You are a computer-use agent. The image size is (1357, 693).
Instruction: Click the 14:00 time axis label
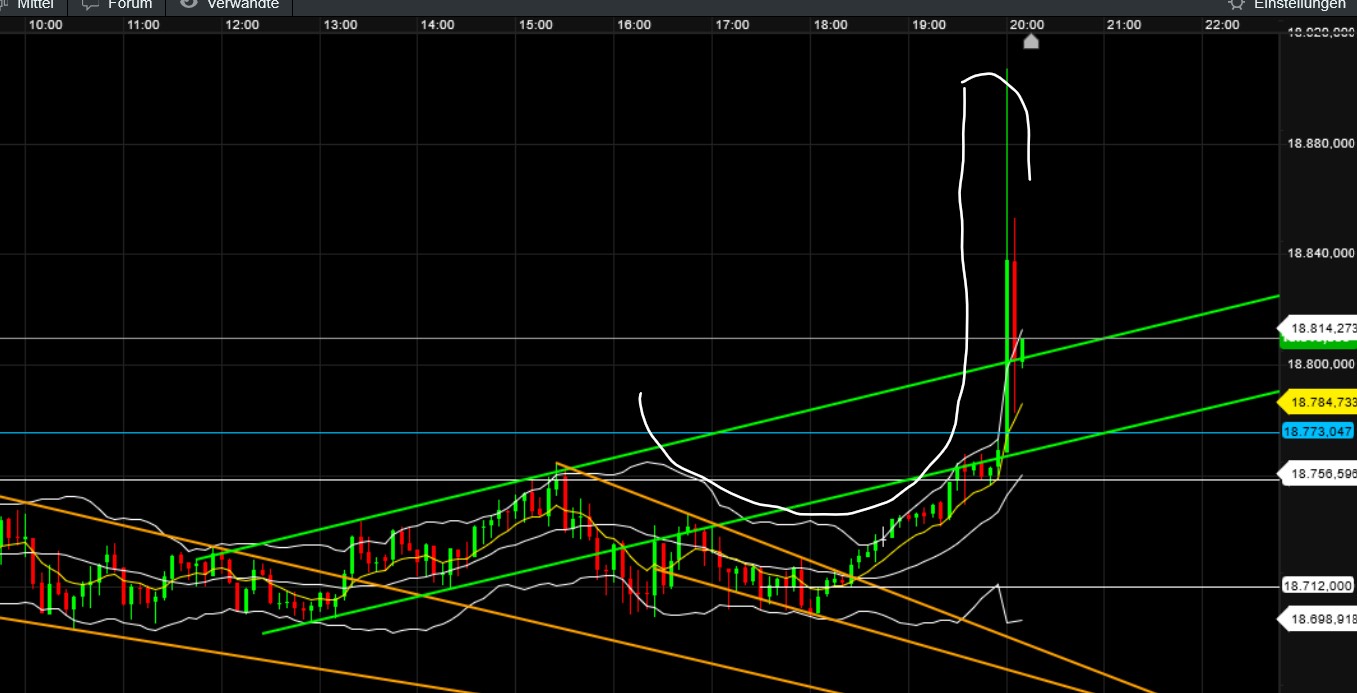tap(438, 25)
